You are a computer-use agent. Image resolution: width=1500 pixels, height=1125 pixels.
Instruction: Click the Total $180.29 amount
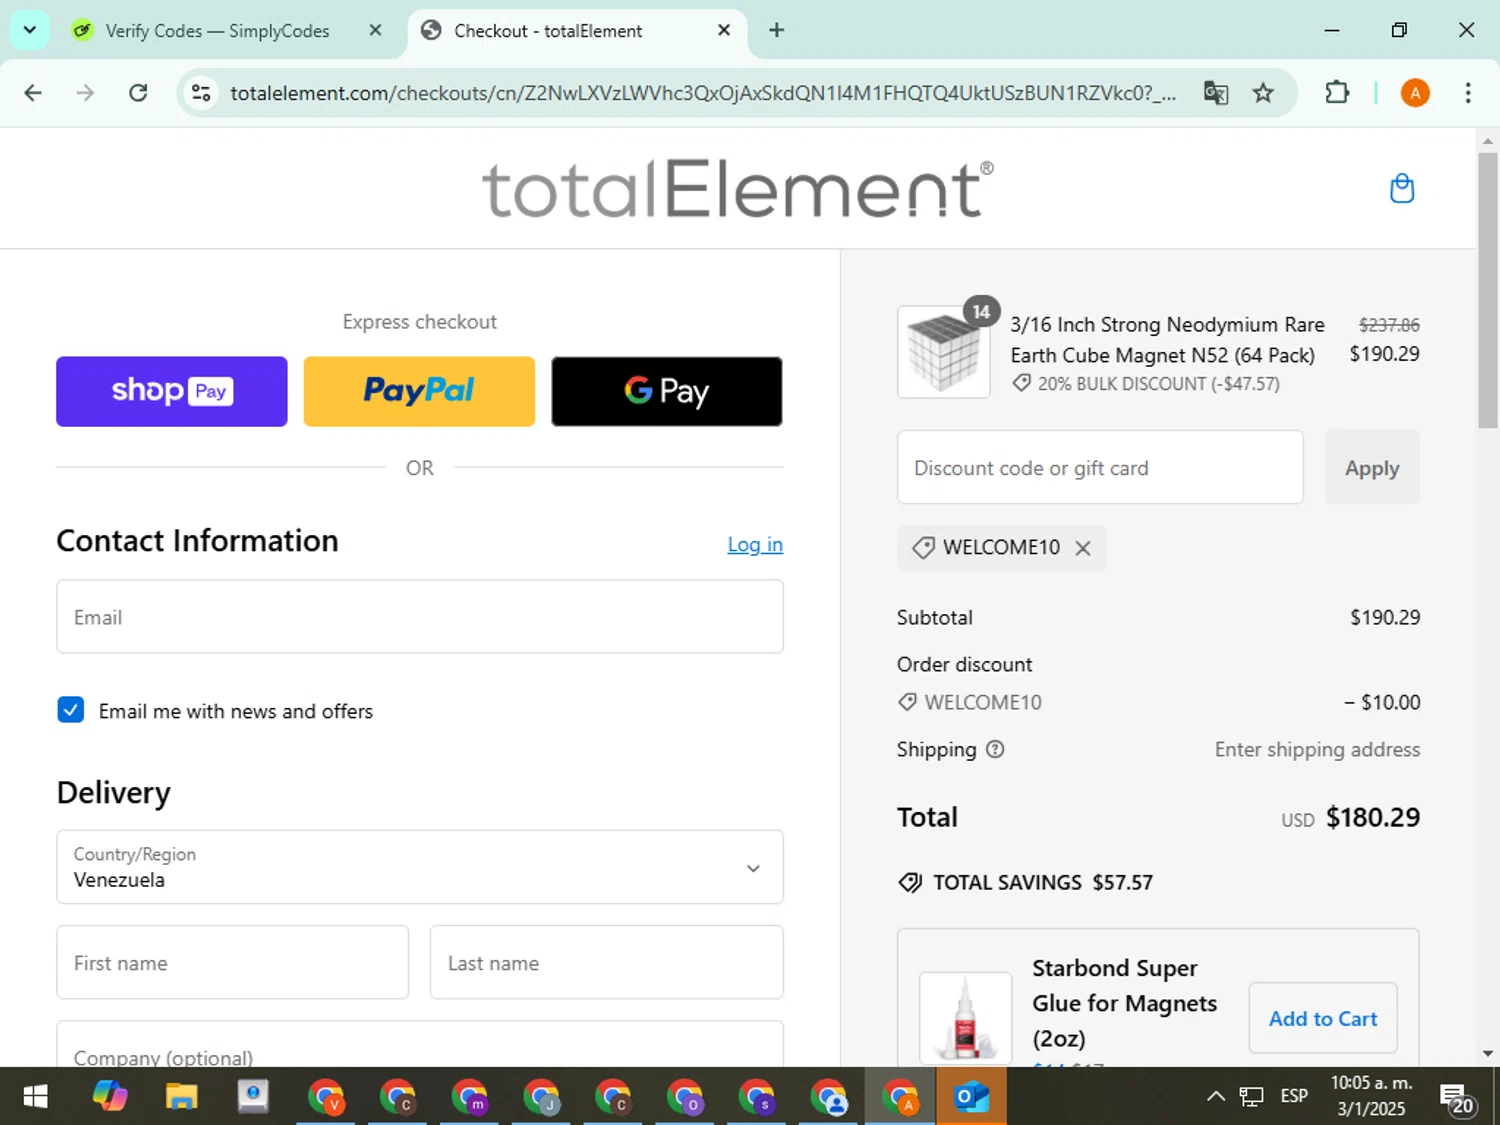click(x=1373, y=817)
